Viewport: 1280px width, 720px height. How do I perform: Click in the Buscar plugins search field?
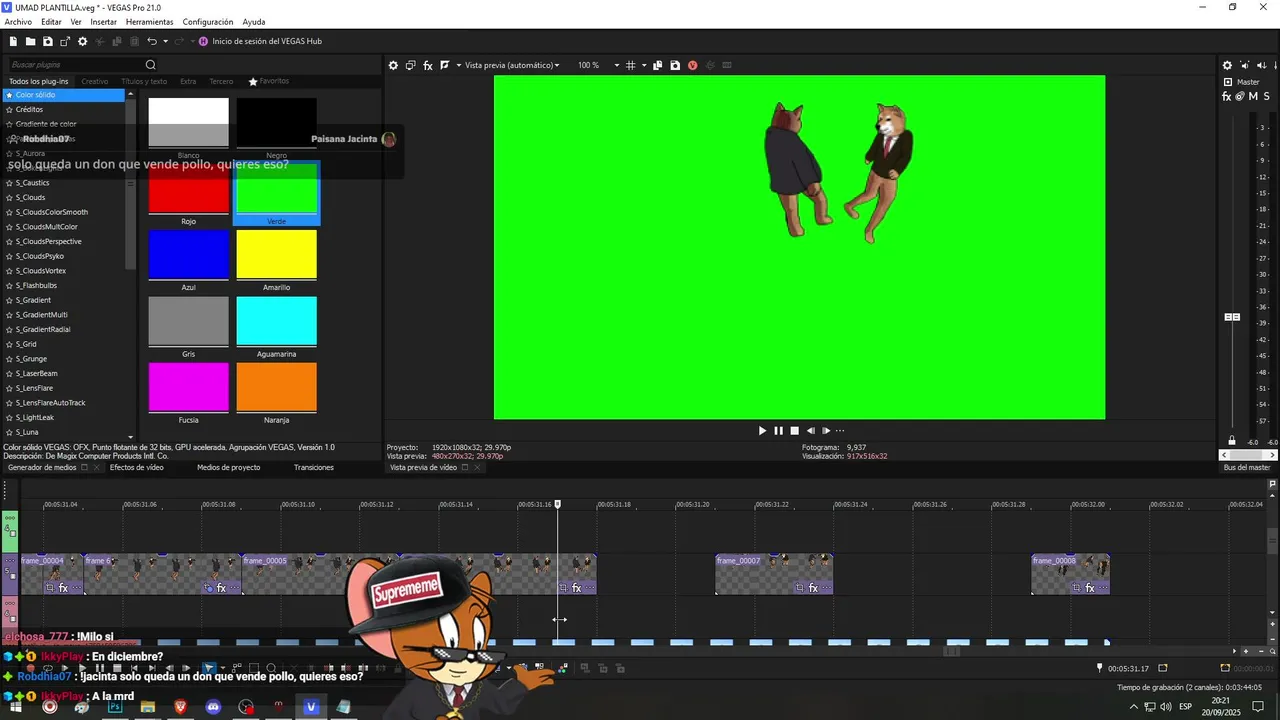click(75, 65)
